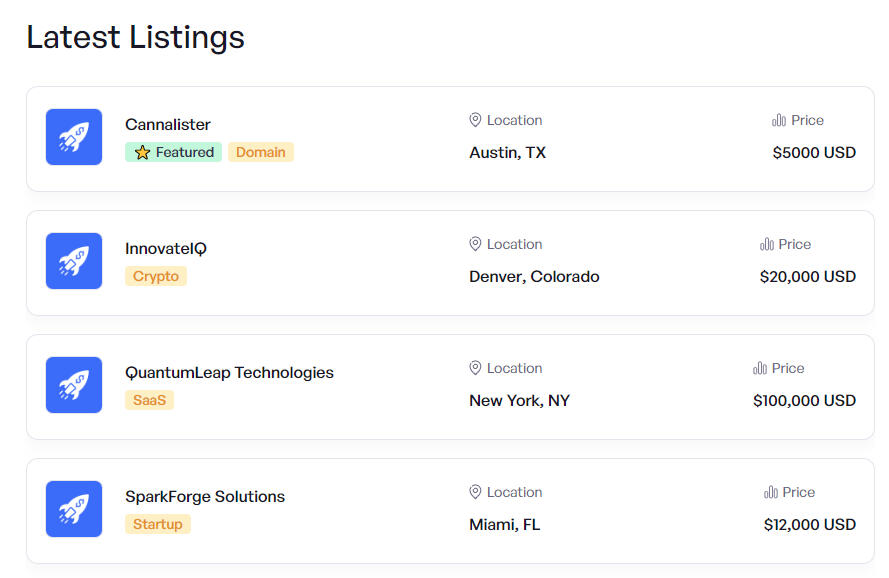The height and width of the screenshot is (578, 889).
Task: Click the Miami, FL location text
Action: [504, 525]
